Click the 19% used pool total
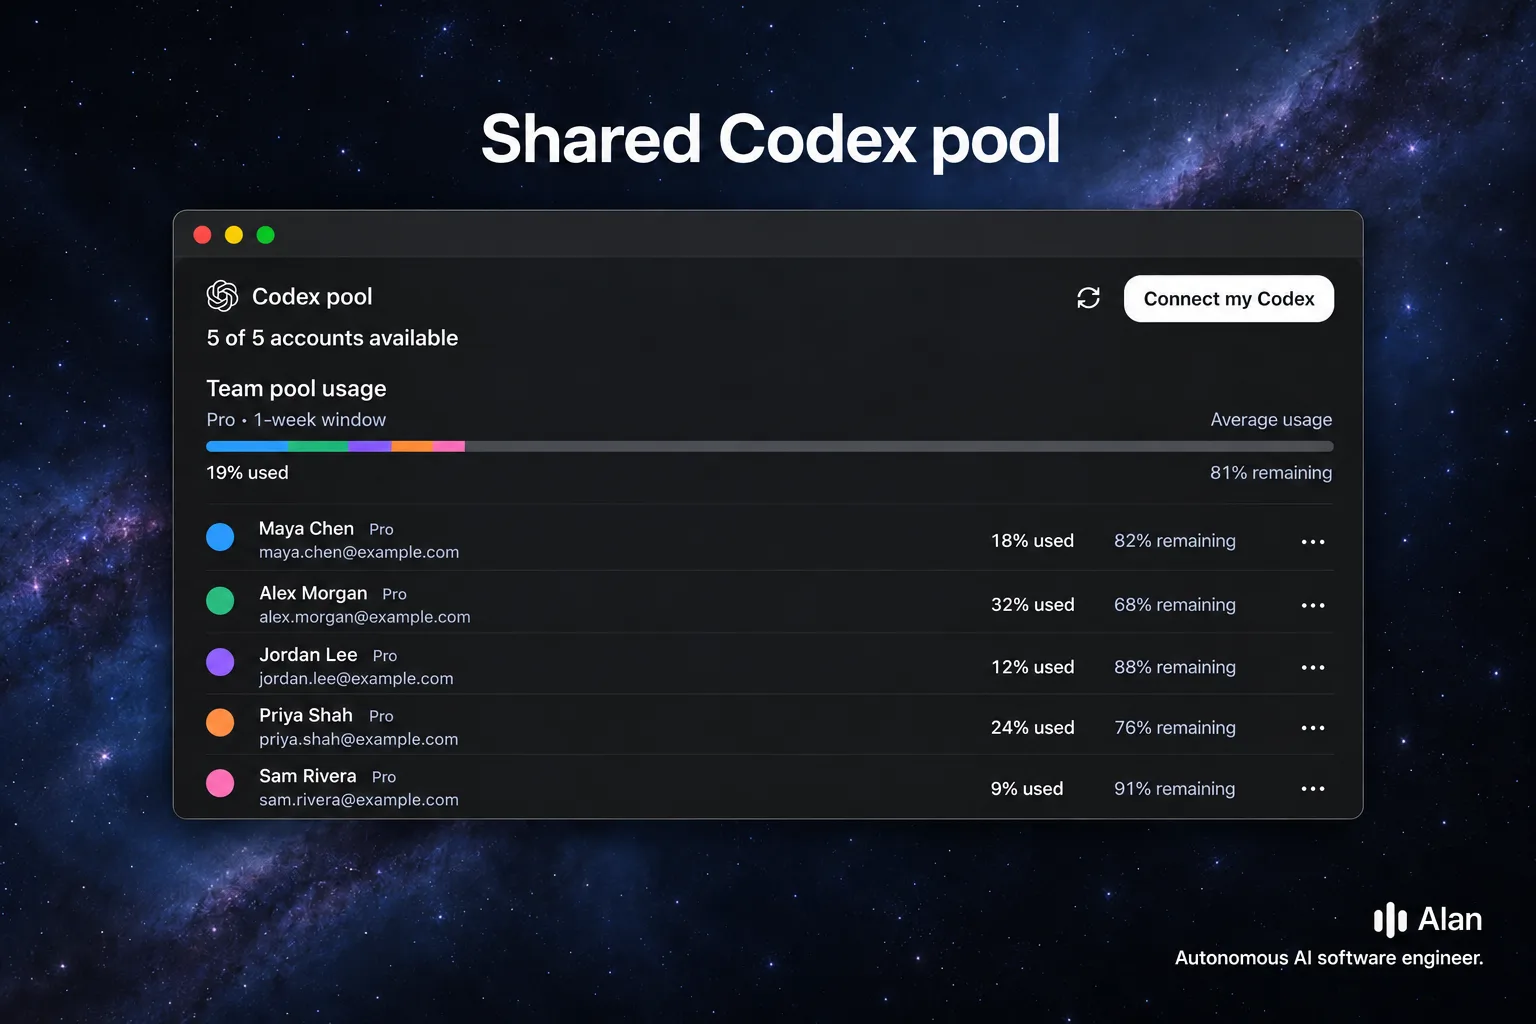Image resolution: width=1536 pixels, height=1024 pixels. 247,473
